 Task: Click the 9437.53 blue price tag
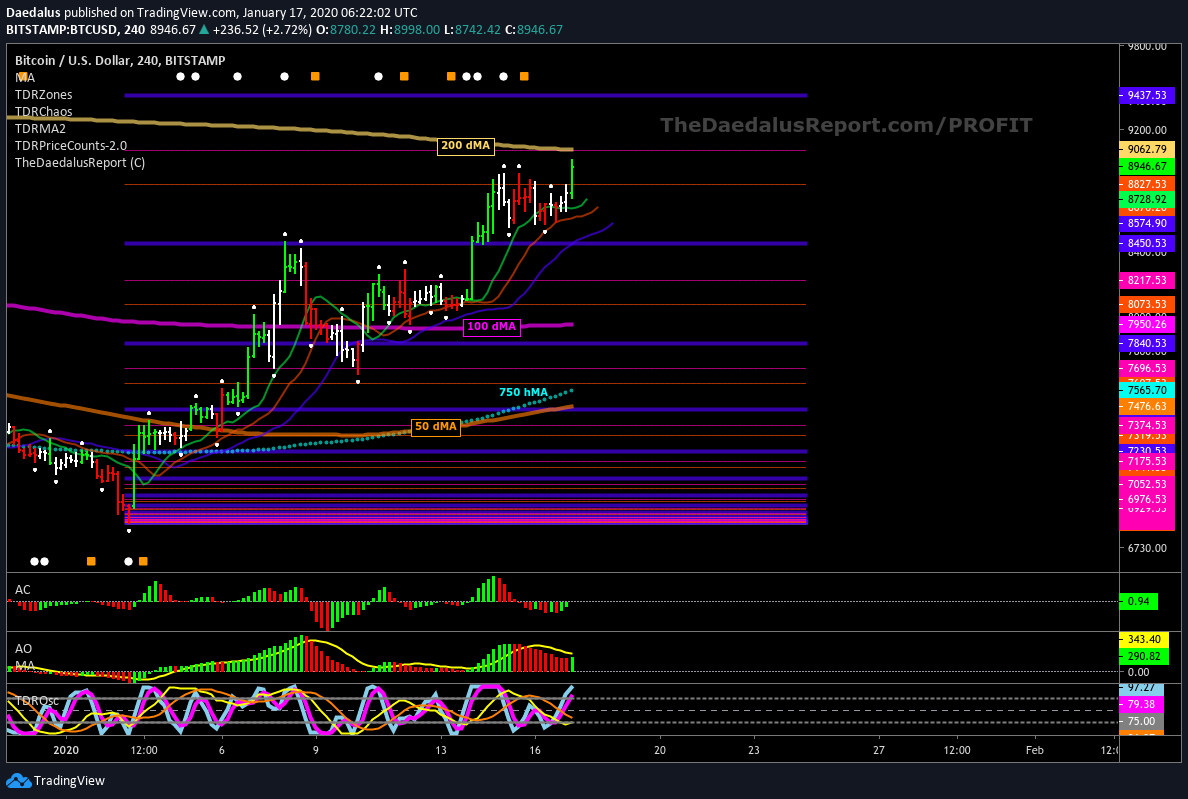pyautogui.click(x=1147, y=95)
